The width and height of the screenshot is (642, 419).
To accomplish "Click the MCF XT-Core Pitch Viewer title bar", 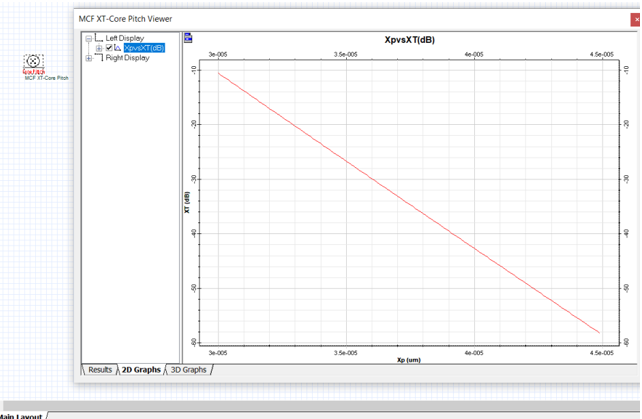I will [352, 19].
